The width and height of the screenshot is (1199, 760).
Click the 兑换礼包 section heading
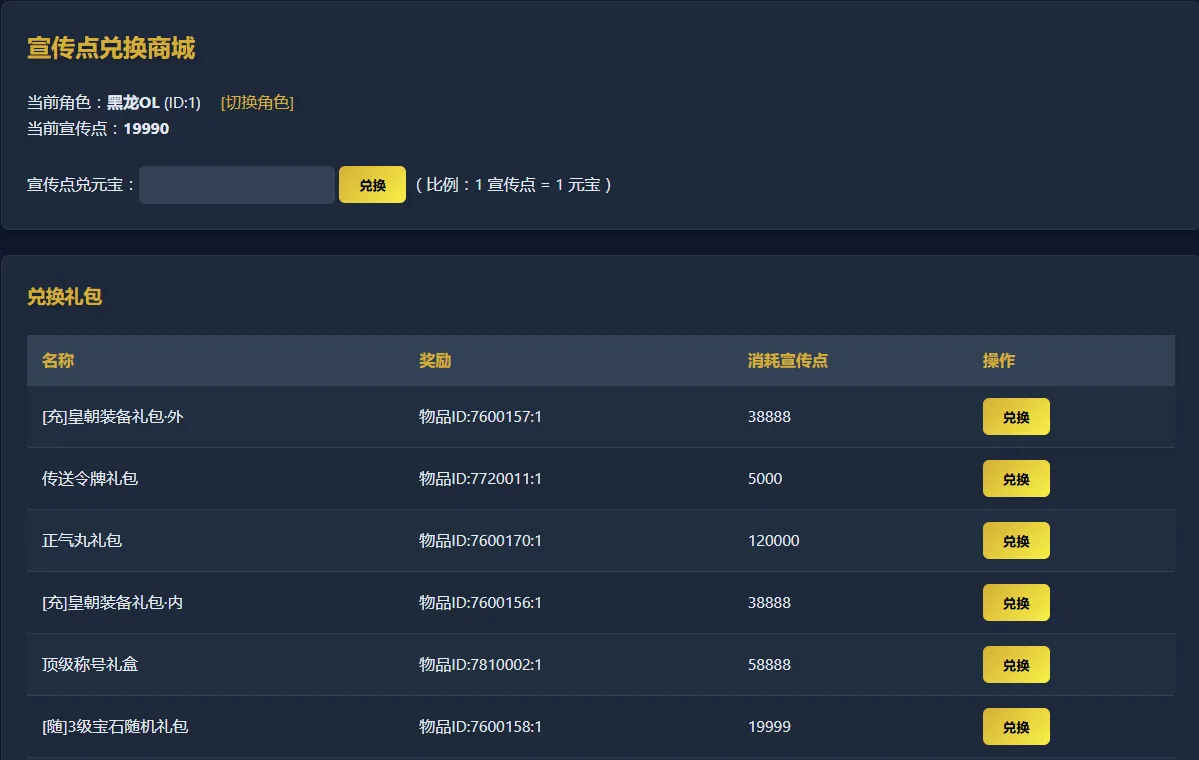(x=64, y=297)
